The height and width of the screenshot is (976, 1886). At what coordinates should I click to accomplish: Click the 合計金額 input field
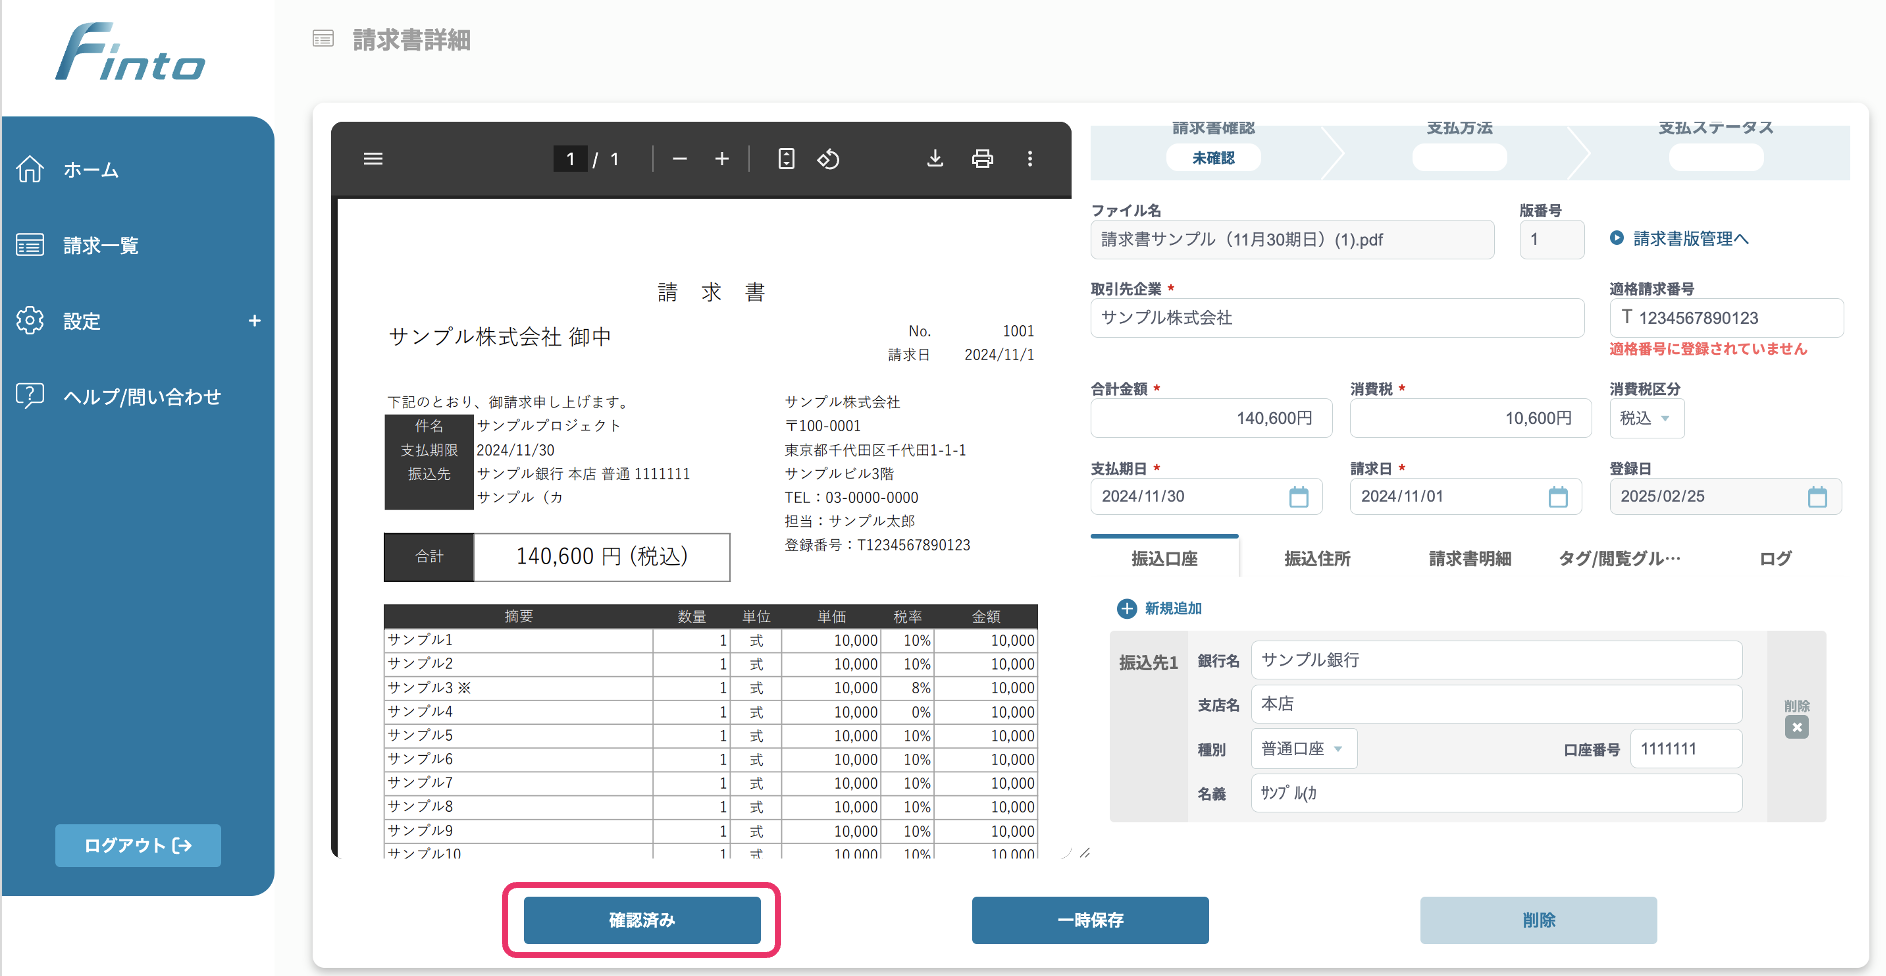point(1211,418)
